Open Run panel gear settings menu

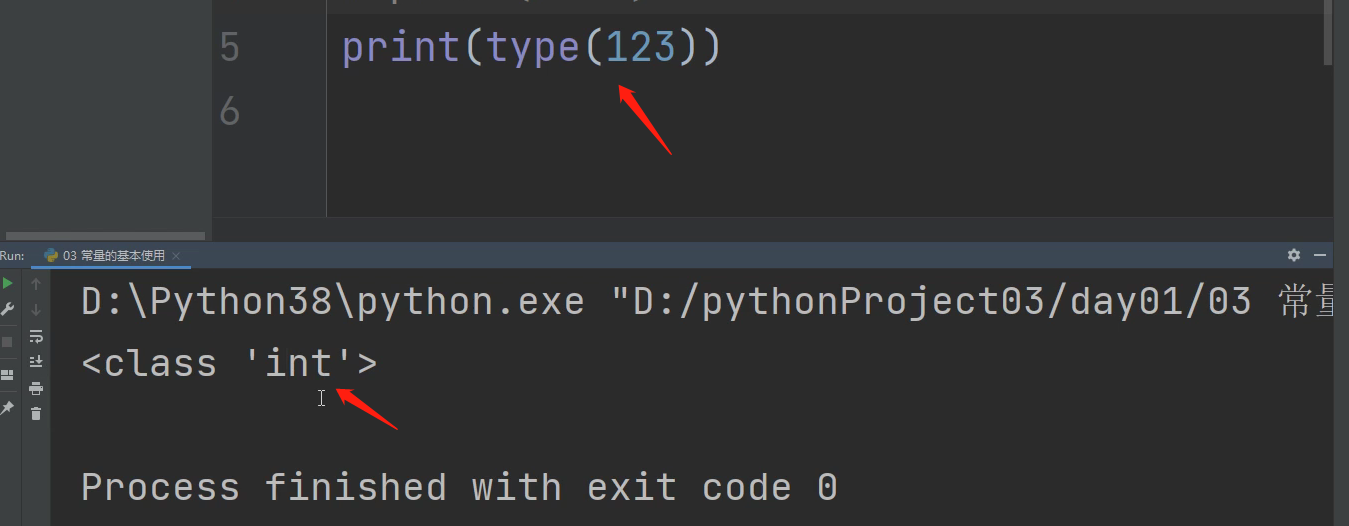[1294, 255]
